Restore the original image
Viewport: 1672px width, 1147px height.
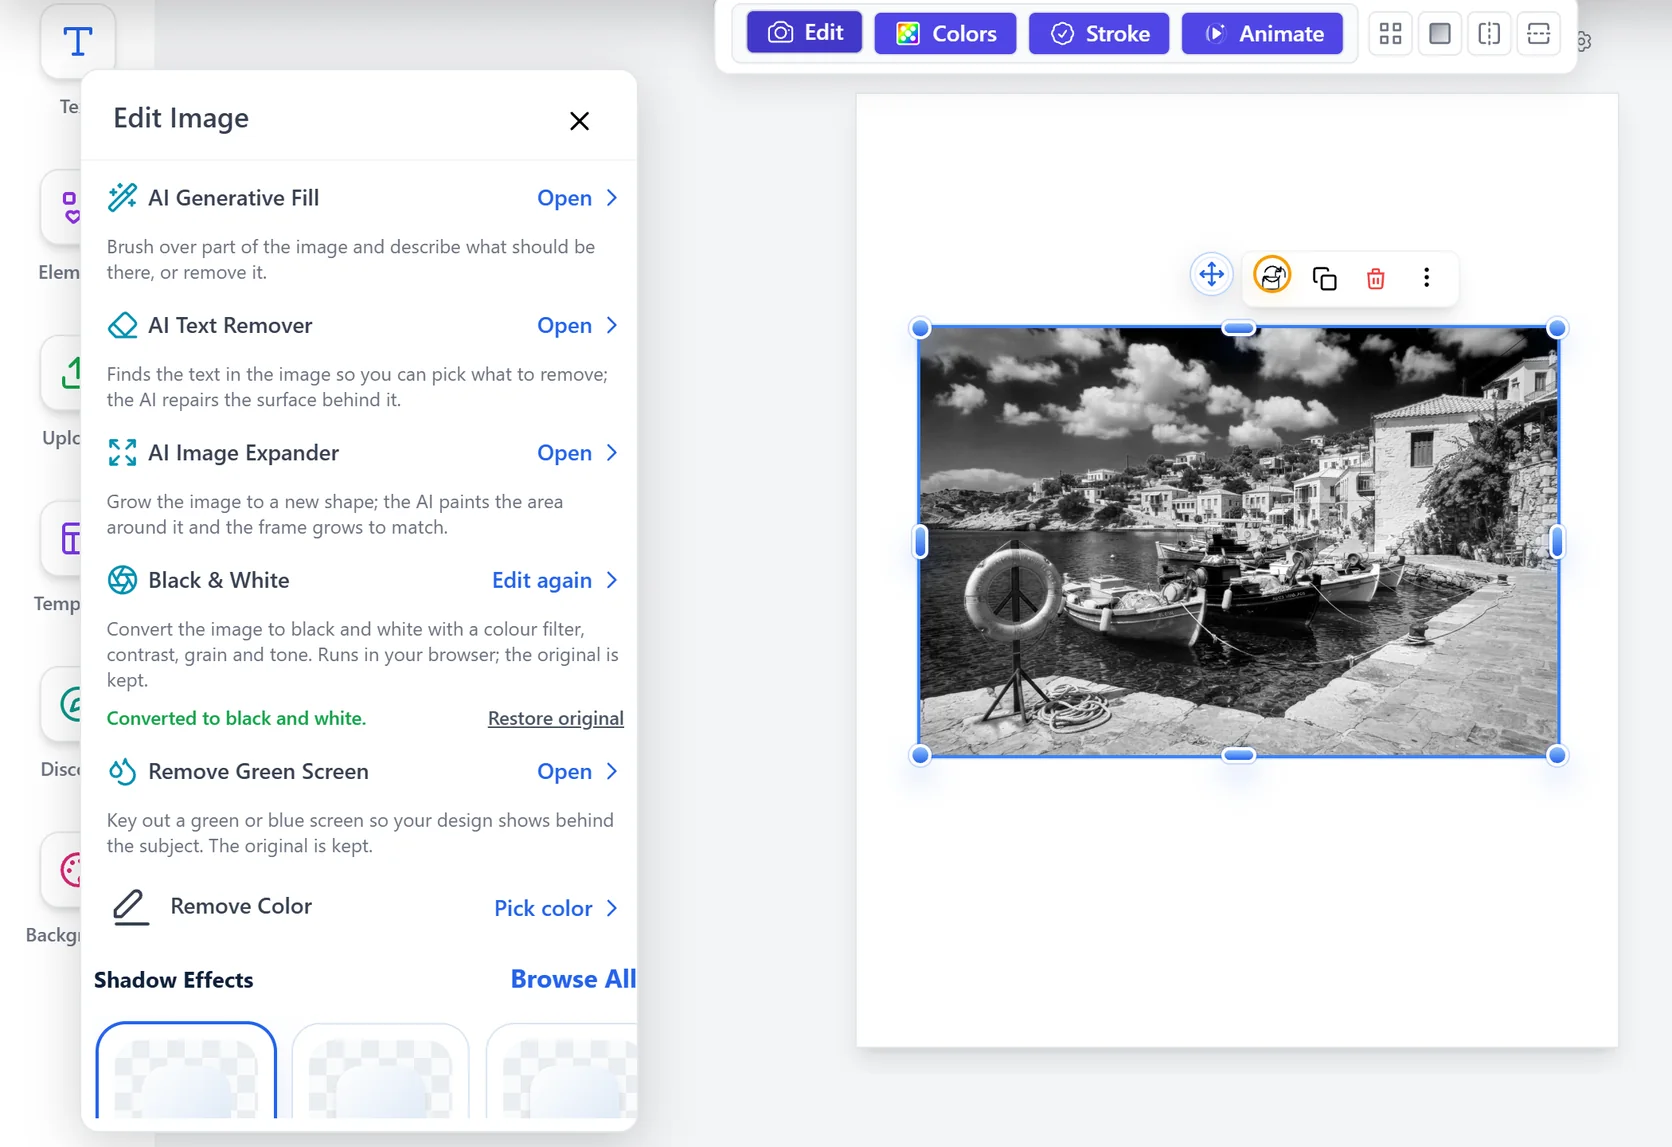coord(556,718)
